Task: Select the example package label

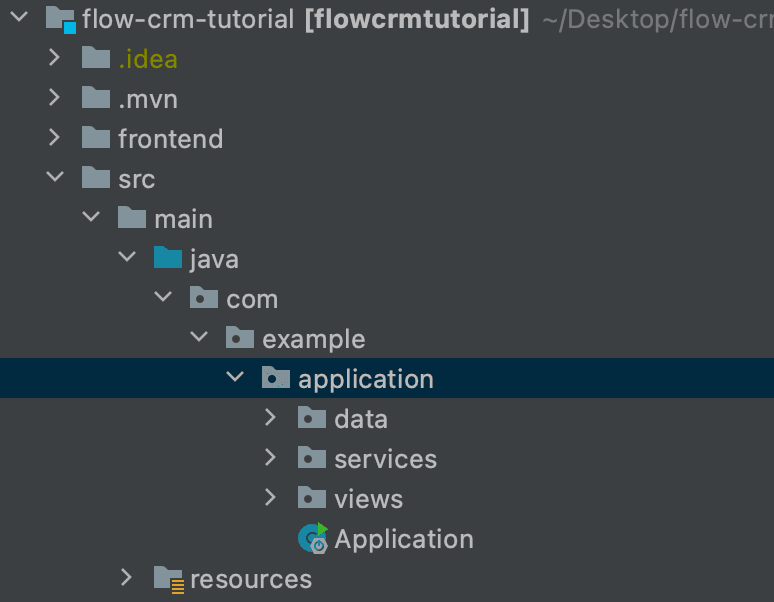Action: tap(313, 339)
